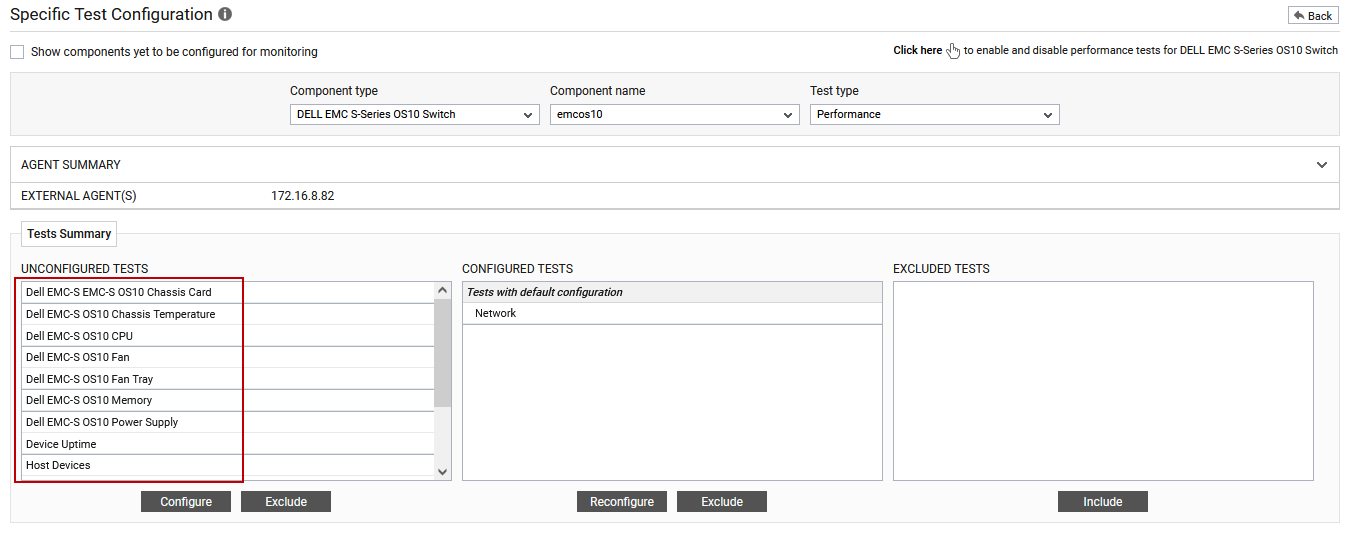Image resolution: width=1345 pixels, height=542 pixels.
Task: Click the Tests with default configuration header
Action: point(672,292)
